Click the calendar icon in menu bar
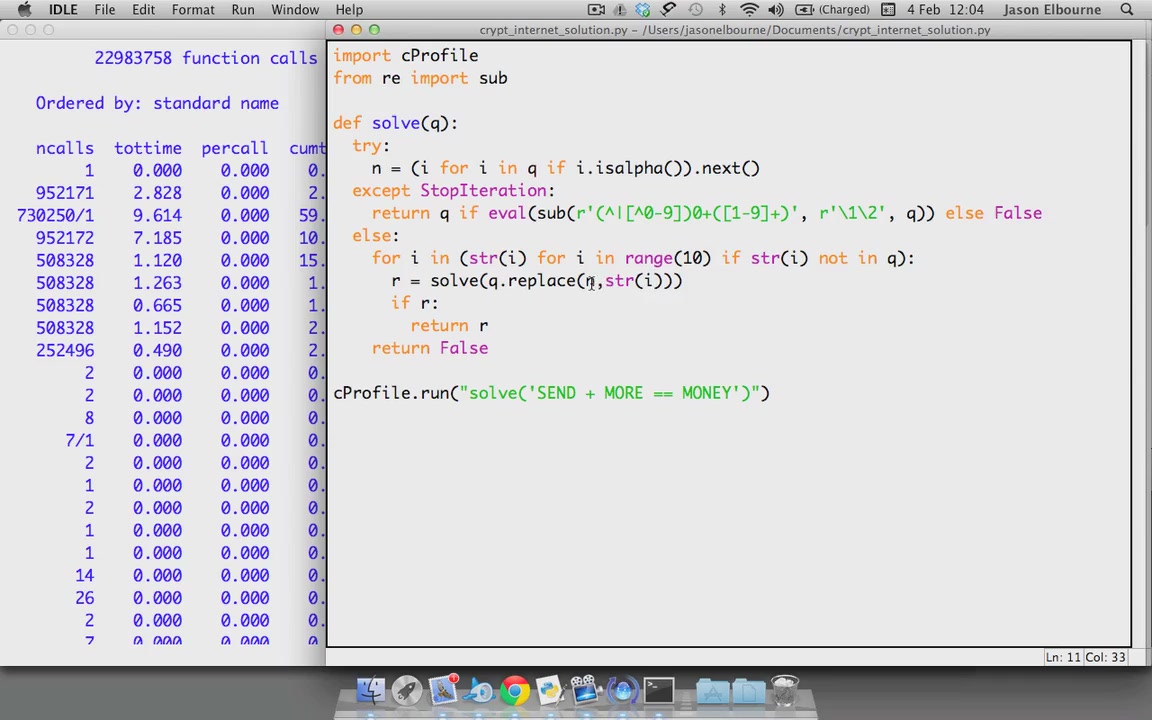Viewport: 1152px width, 720px height. [x=888, y=10]
